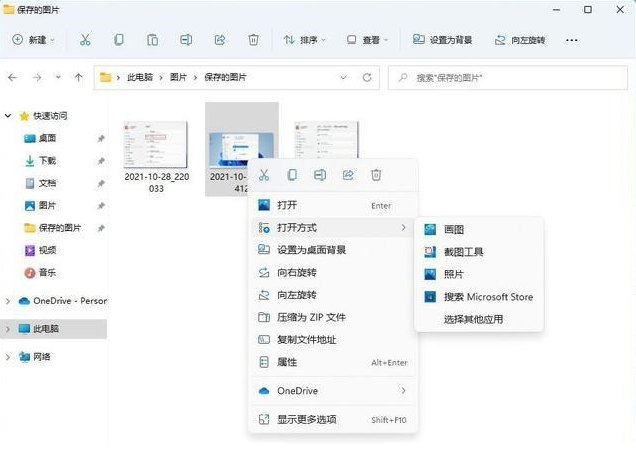Select OneDrive - Personal in the sidebar
The image size is (636, 451).
(x=63, y=301)
